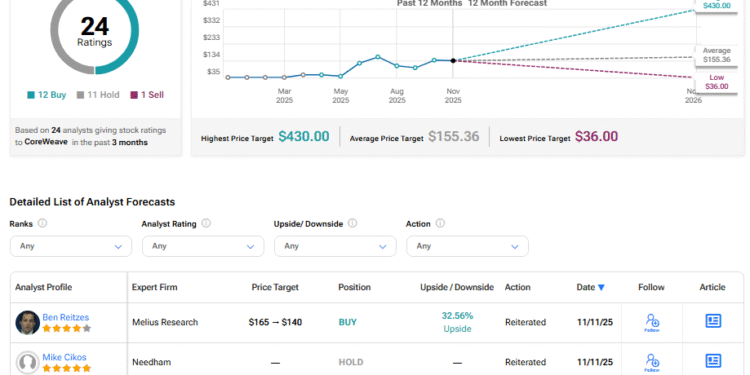This screenshot has height=375, width=750.
Task: Open the Ranks dropdown
Action: click(x=71, y=246)
